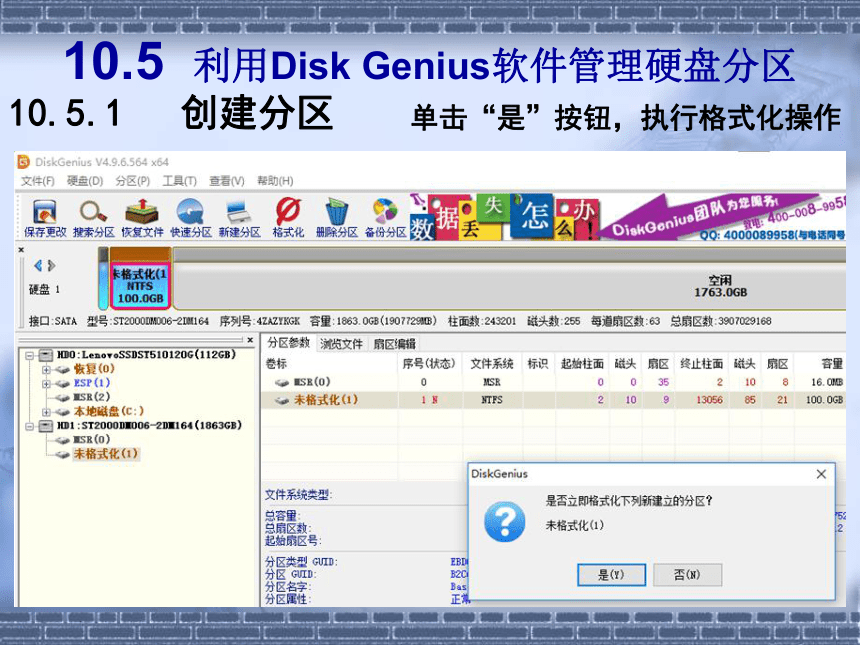Image resolution: width=860 pixels, height=645 pixels.
Task: Go to previous disk with left arrow
Action: coord(38,266)
